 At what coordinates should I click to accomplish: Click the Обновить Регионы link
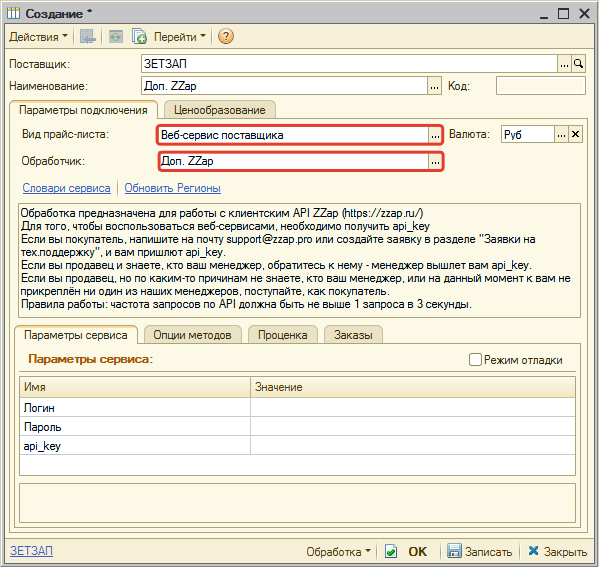173,188
